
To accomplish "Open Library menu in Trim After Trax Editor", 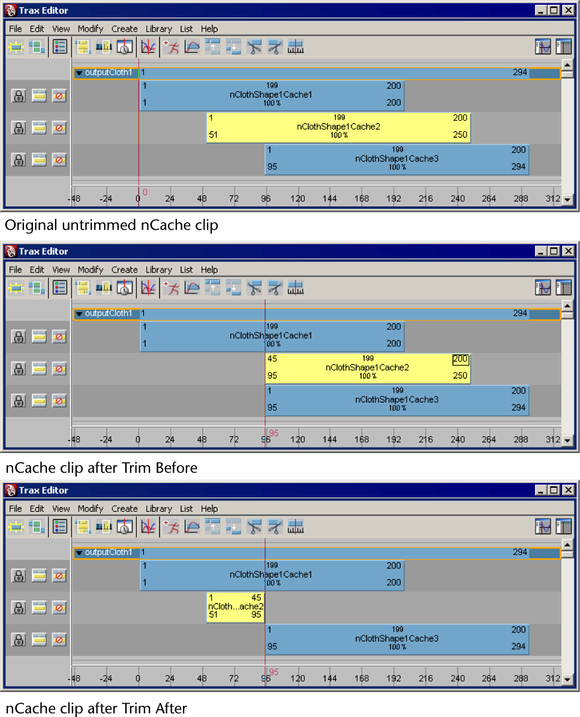I will coord(159,508).
